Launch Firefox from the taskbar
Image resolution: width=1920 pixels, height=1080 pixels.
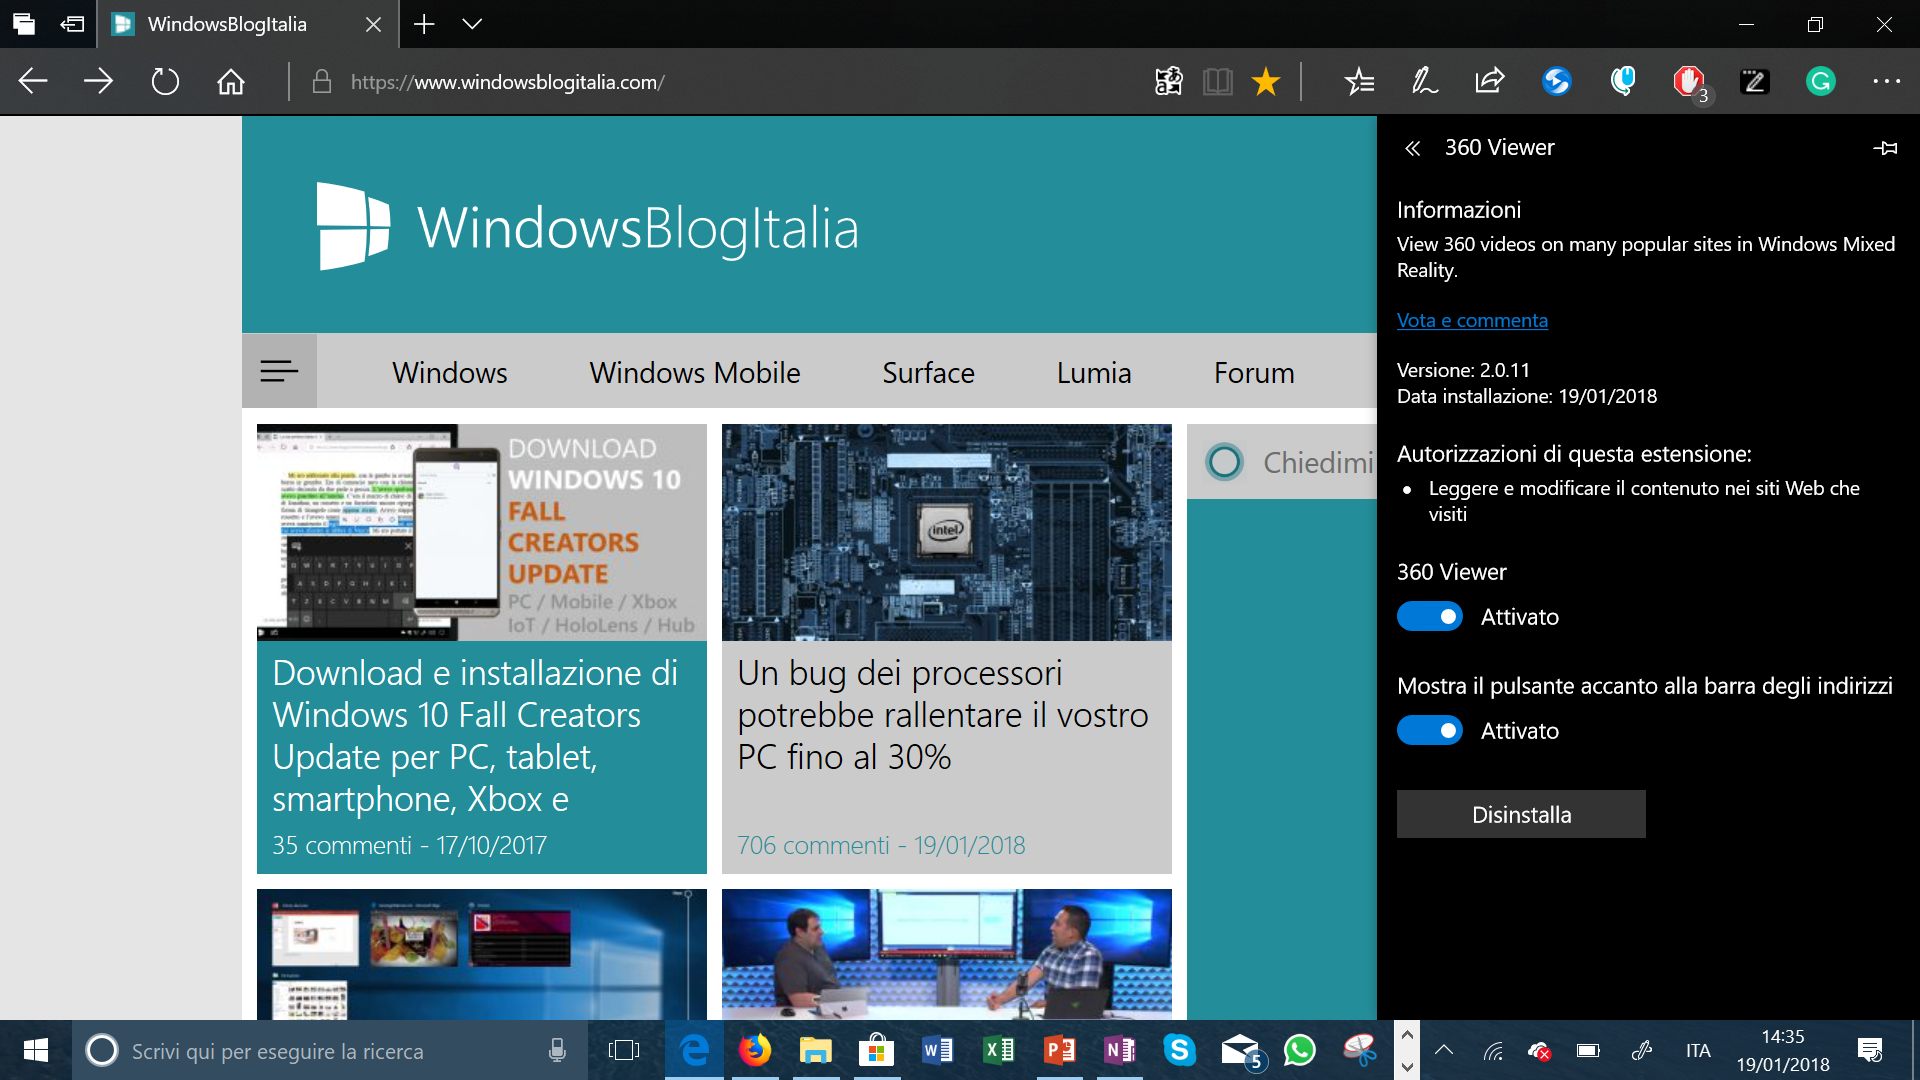coord(755,1050)
